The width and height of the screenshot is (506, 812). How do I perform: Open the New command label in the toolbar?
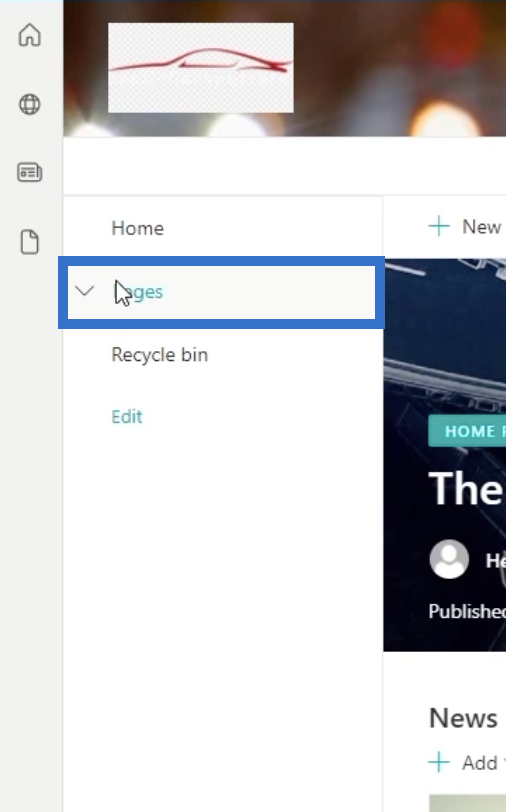[481, 226]
